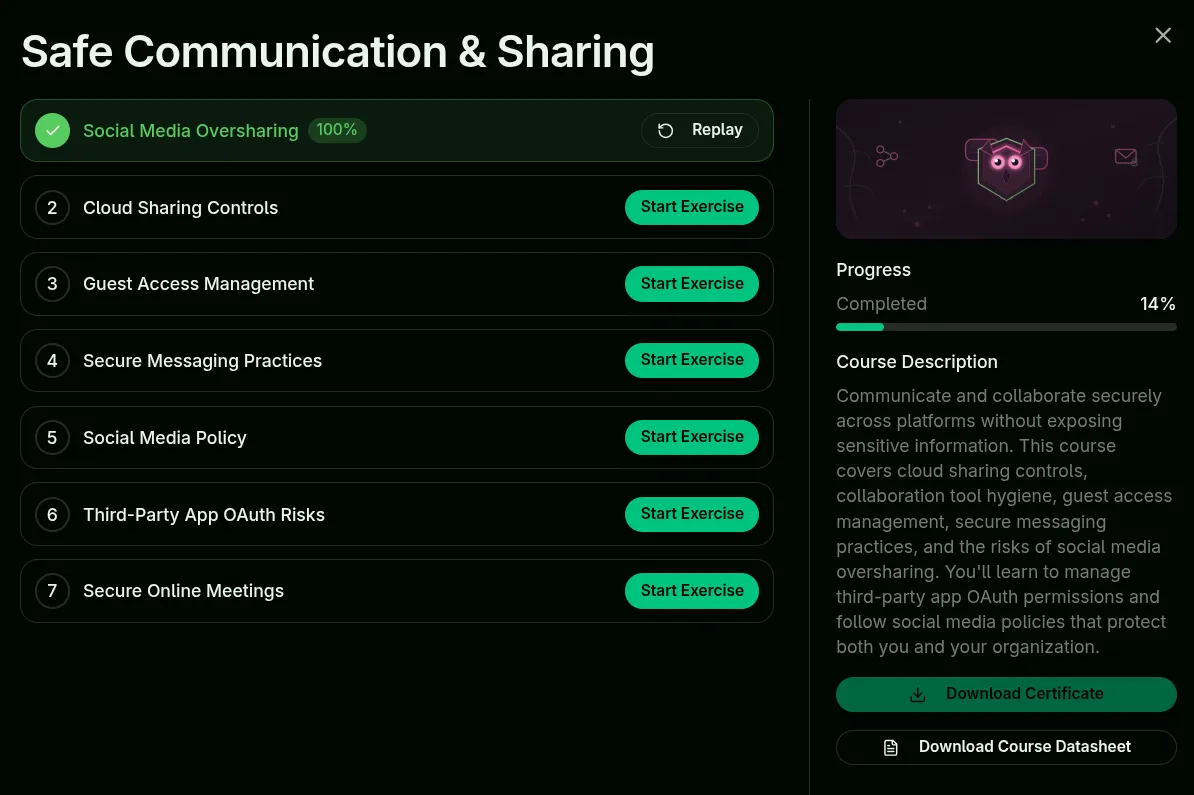The height and width of the screenshot is (795, 1194).
Task: Start the Guest Access Management exercise
Action: pyautogui.click(x=691, y=284)
